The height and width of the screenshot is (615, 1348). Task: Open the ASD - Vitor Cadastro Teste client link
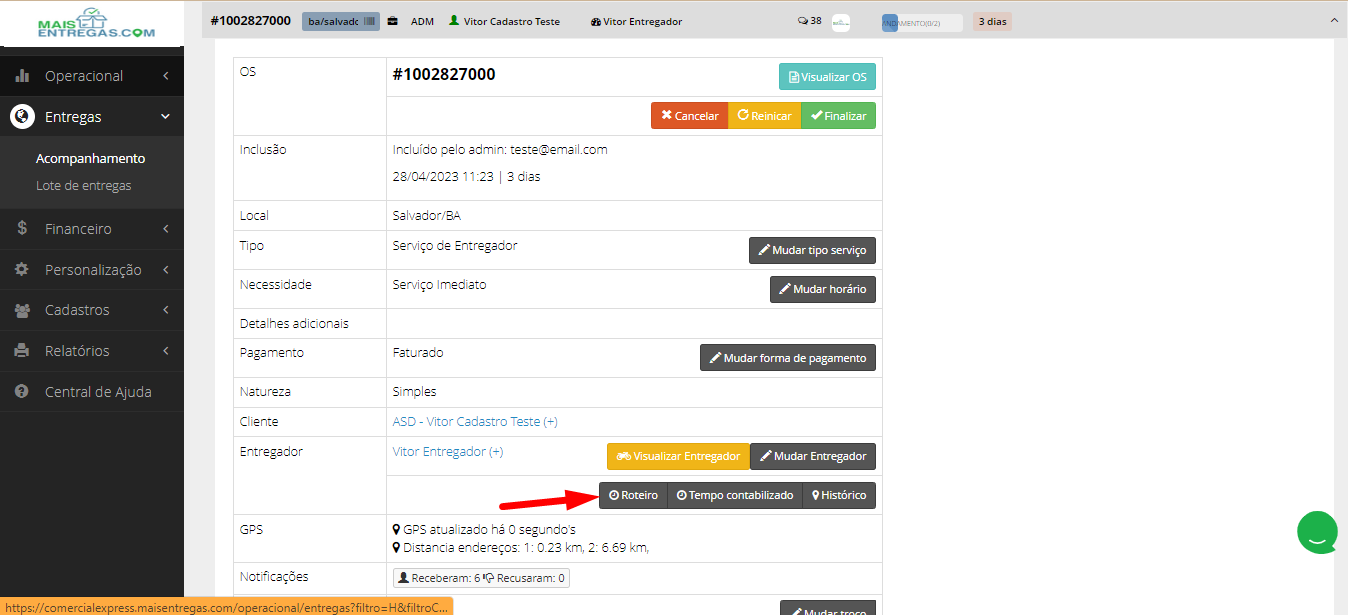click(x=475, y=422)
